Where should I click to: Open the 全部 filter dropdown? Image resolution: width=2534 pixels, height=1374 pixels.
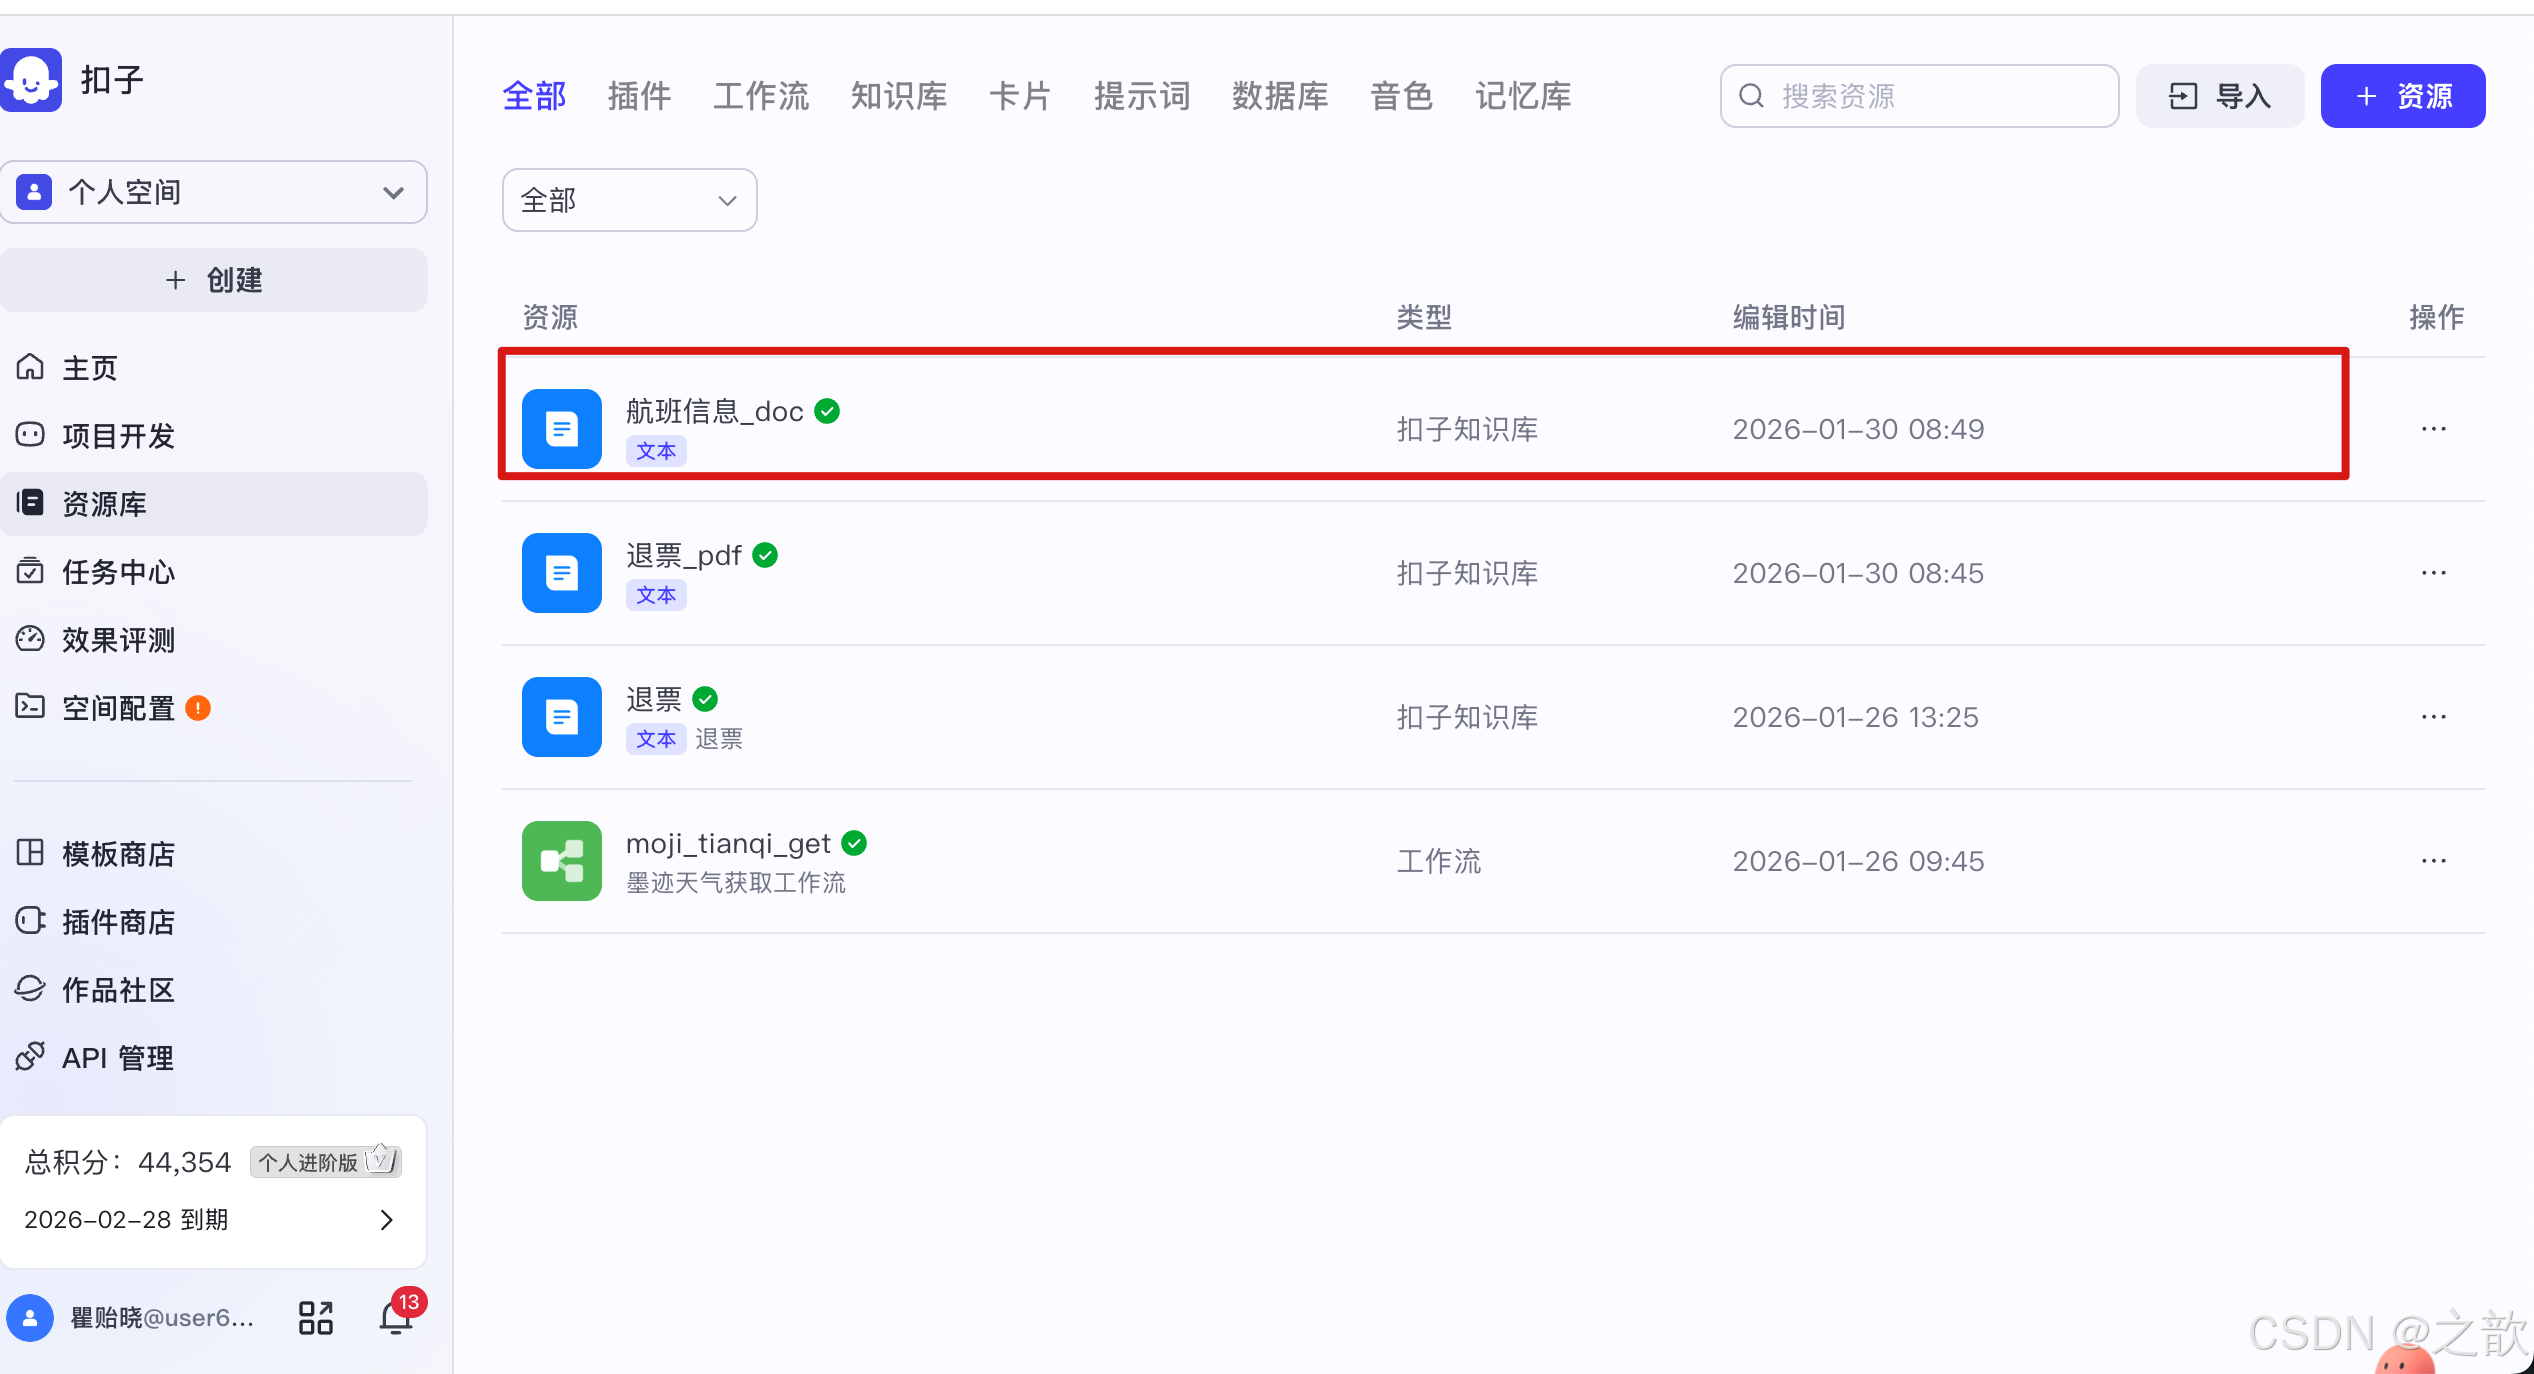pyautogui.click(x=629, y=200)
